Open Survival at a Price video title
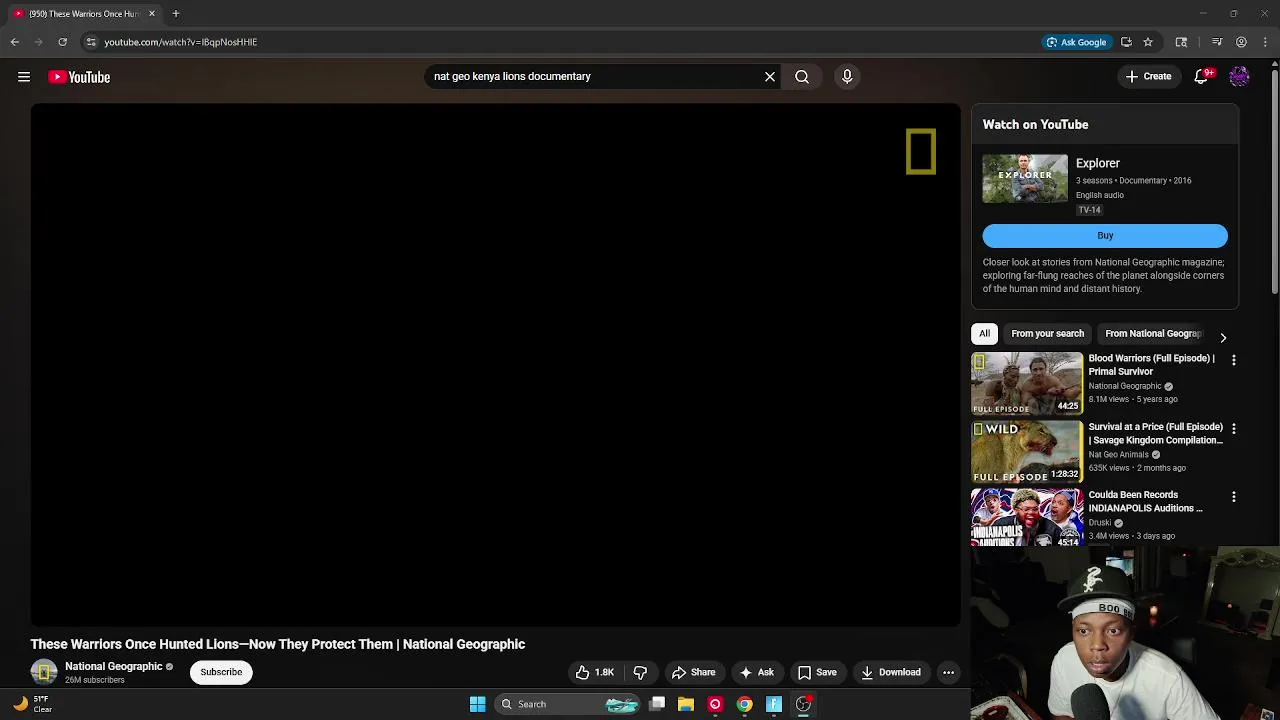Viewport: 1280px width, 720px height. [x=1155, y=433]
